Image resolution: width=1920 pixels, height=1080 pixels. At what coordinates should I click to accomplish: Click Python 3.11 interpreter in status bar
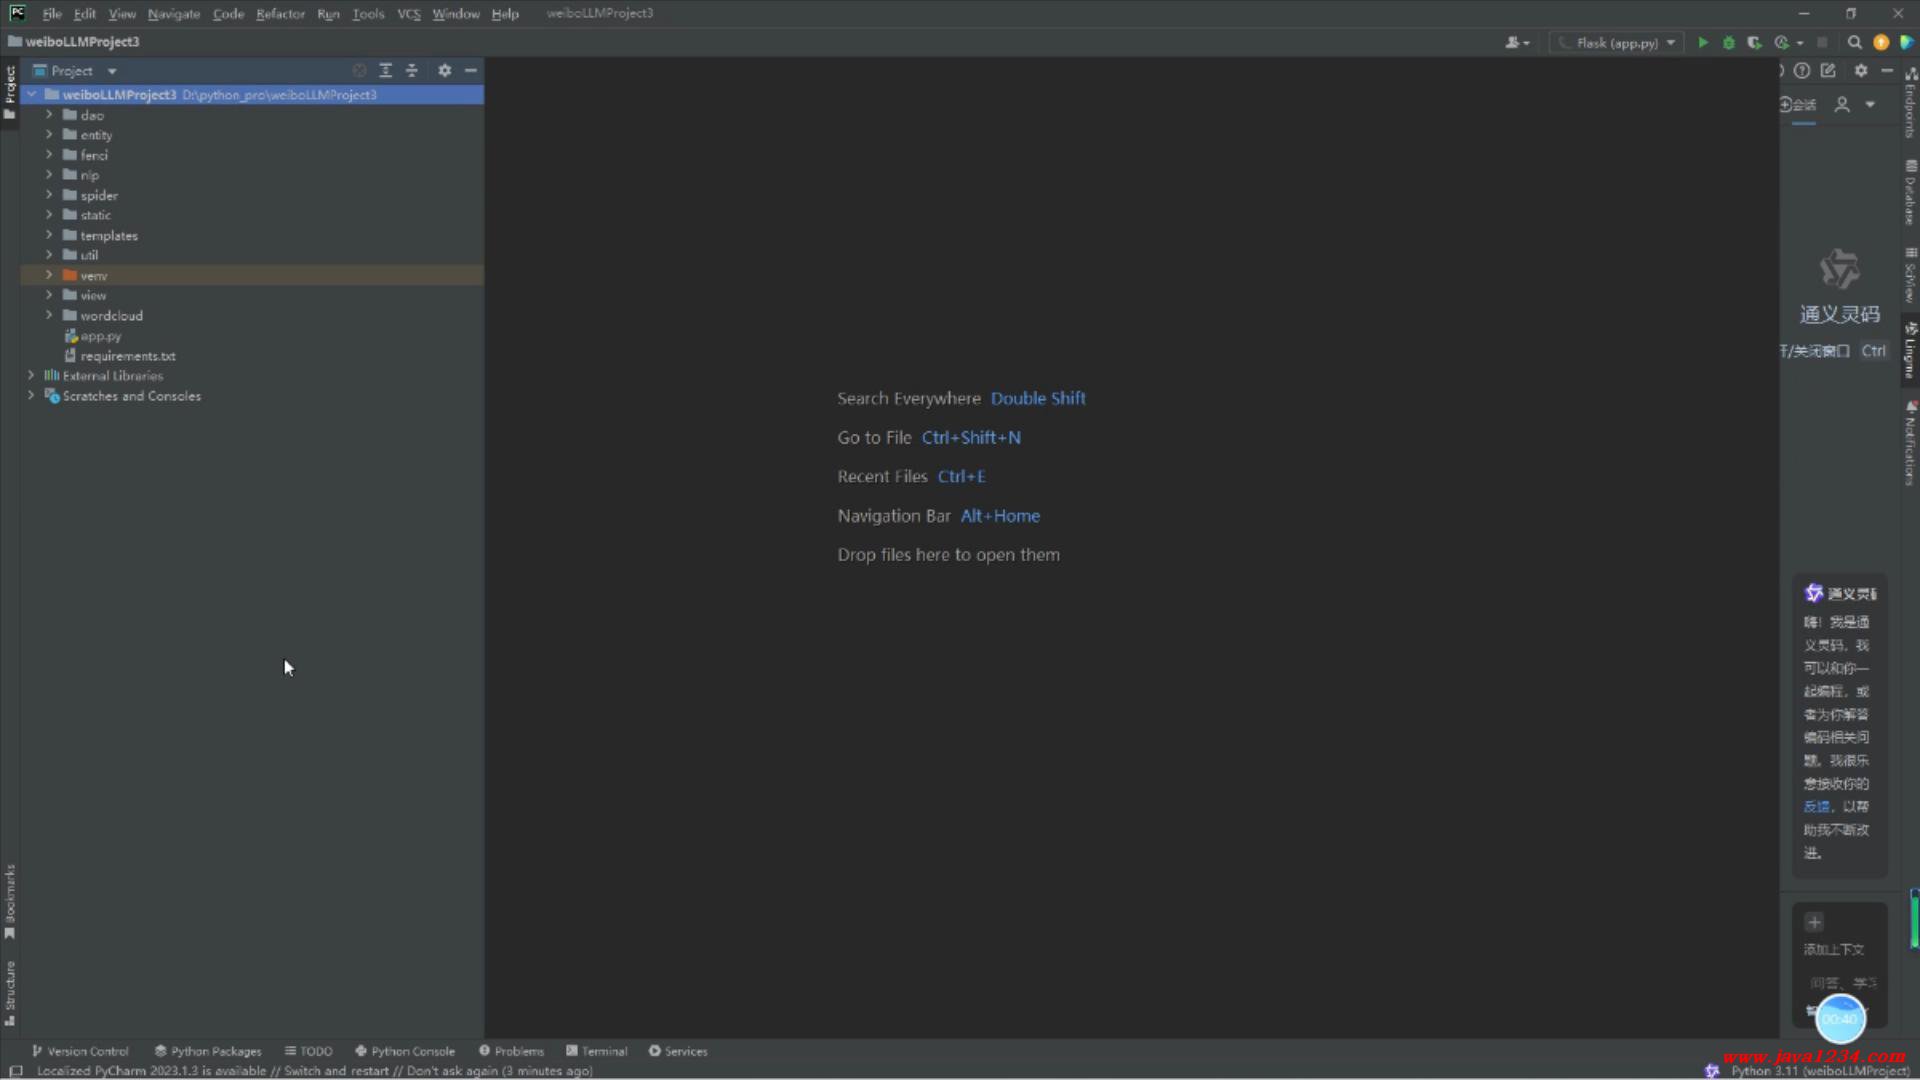[x=1819, y=1071]
